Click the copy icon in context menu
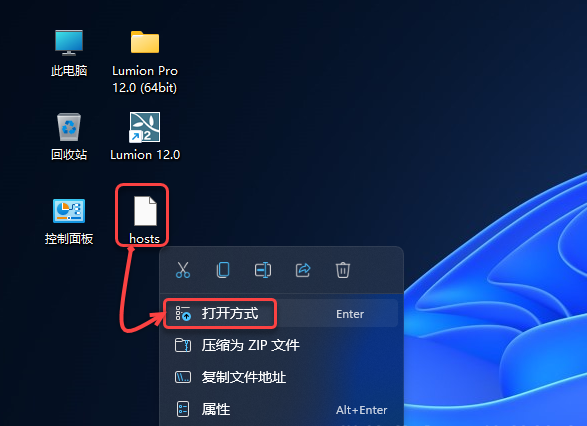The width and height of the screenshot is (587, 426). [x=223, y=270]
